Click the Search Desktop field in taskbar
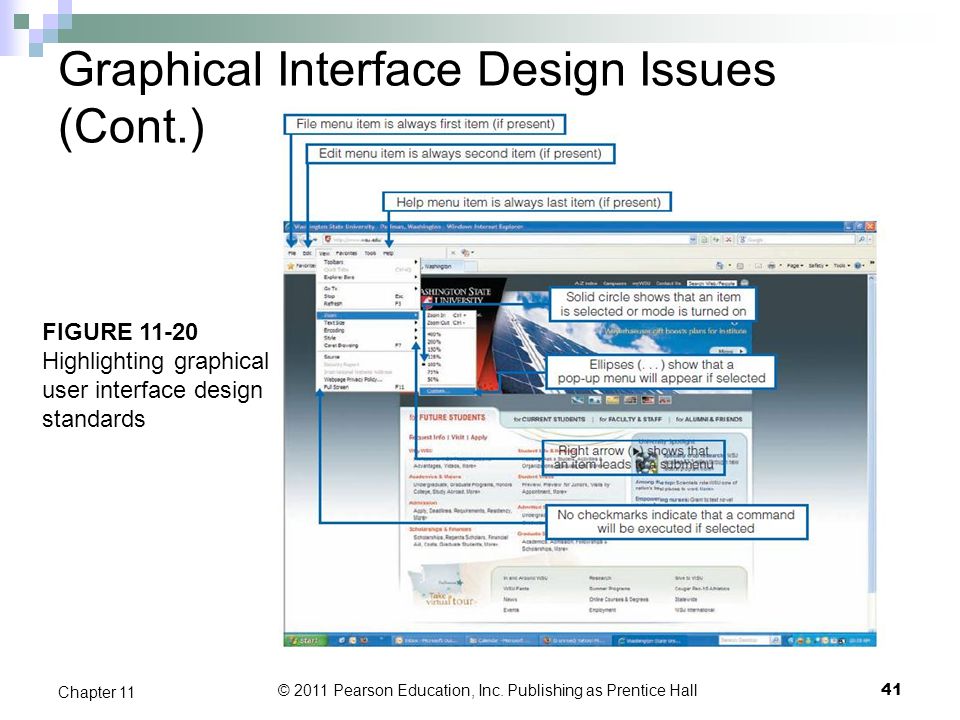The height and width of the screenshot is (720, 960). 743,640
